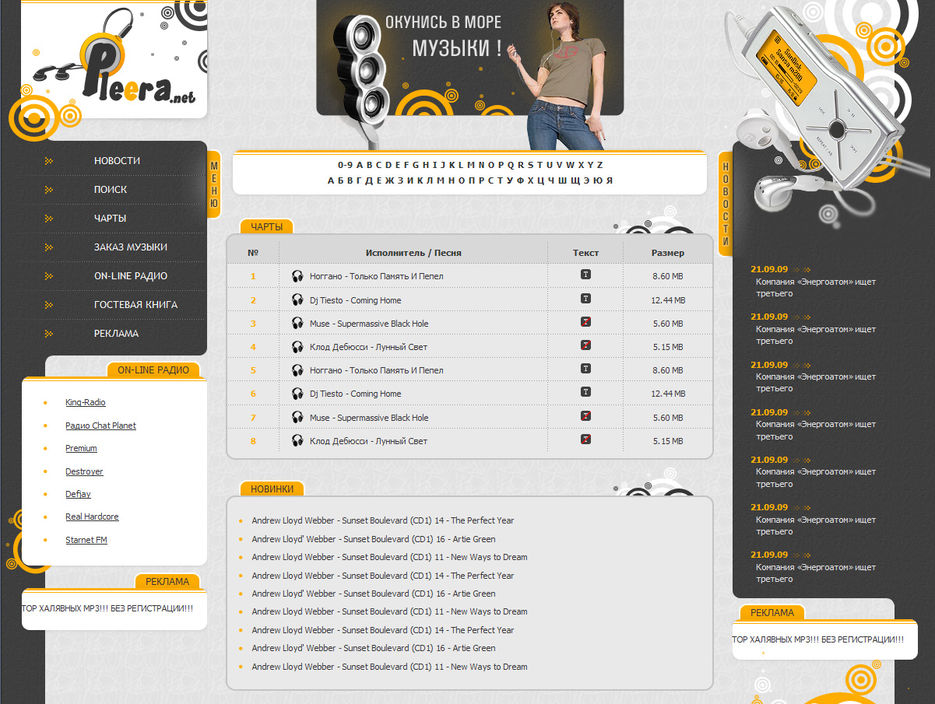Open ON-LINE РАДИО in the dark navigation menu
Image resolution: width=935 pixels, height=704 pixels.
tap(131, 276)
